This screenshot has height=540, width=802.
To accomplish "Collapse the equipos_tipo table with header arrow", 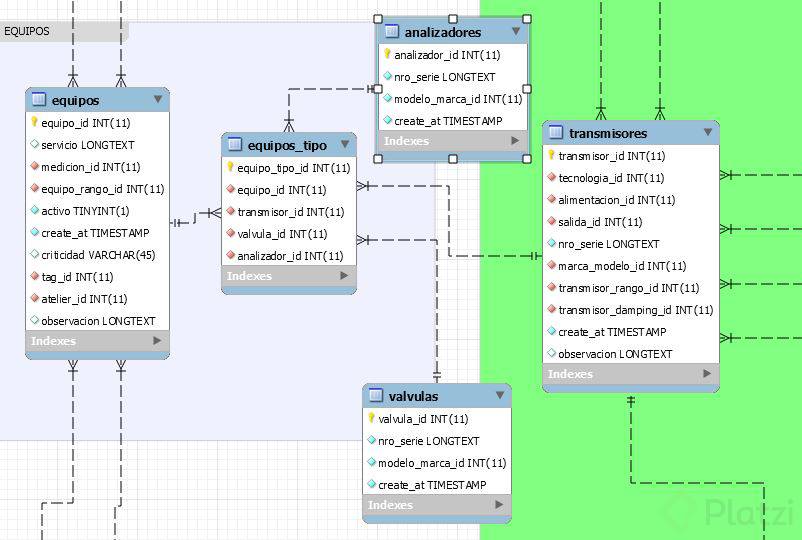I will click(x=345, y=144).
